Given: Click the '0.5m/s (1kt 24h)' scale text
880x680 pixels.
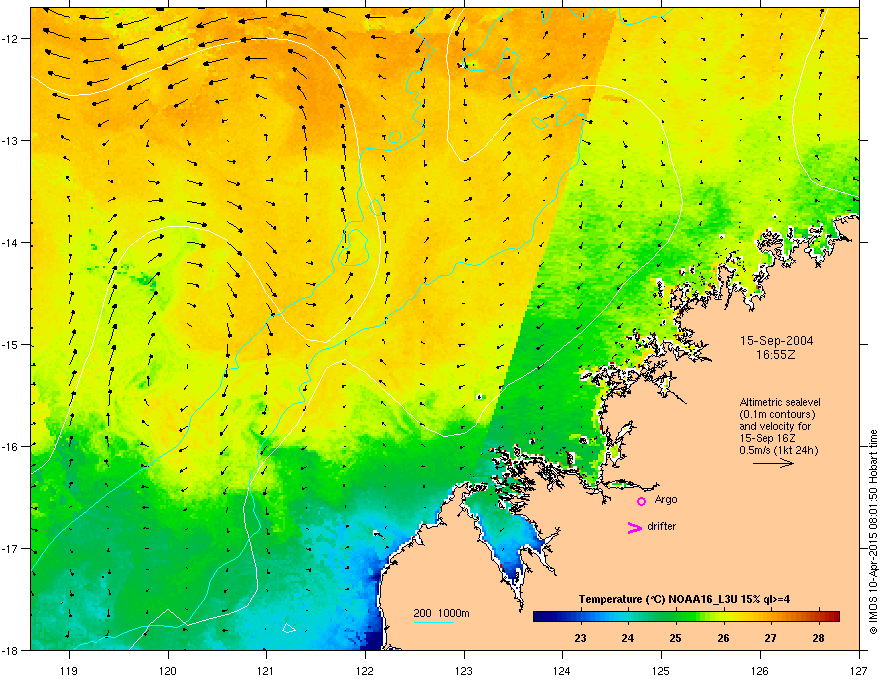Looking at the screenshot, I should click(x=778, y=450).
